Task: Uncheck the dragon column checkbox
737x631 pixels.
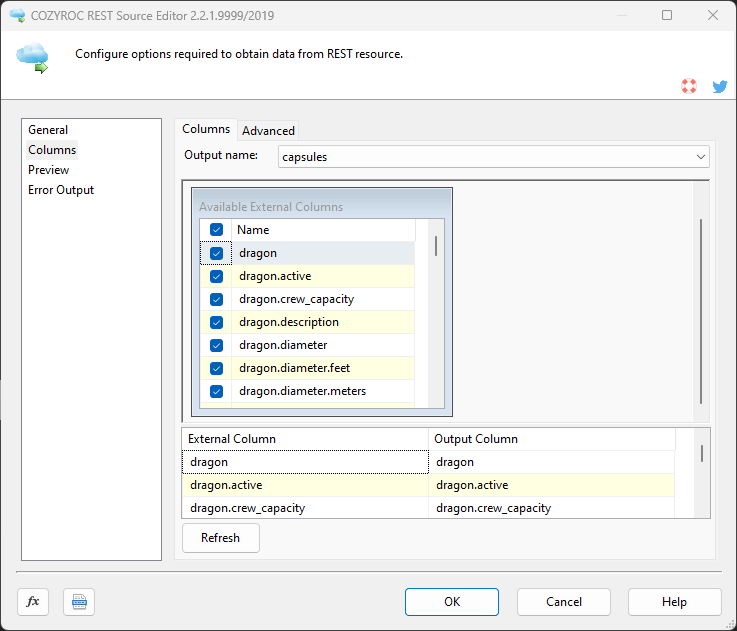Action: (x=216, y=253)
